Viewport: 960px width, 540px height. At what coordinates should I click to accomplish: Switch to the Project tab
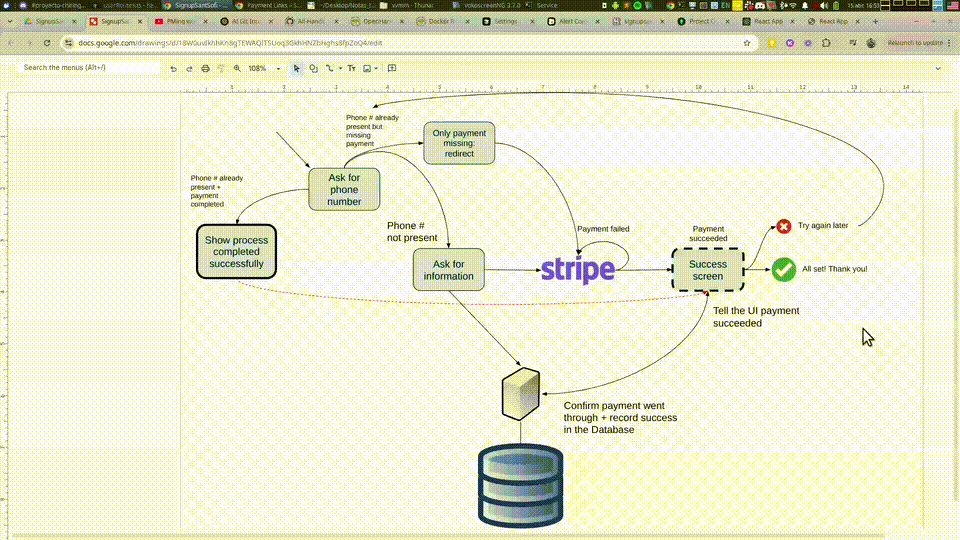pyautogui.click(x=702, y=21)
